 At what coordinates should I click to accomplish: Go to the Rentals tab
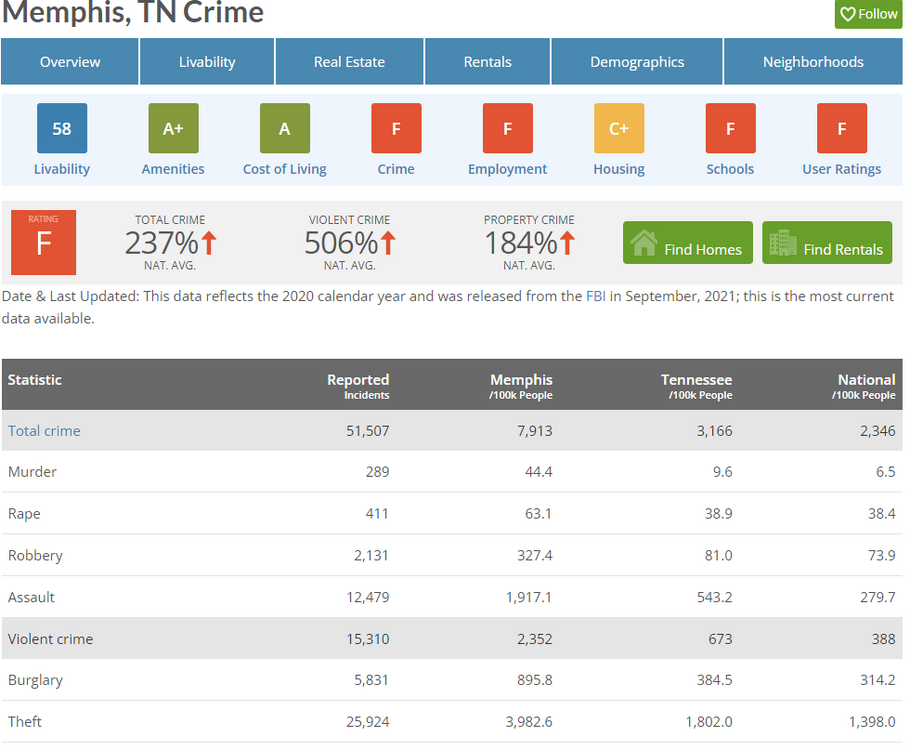487,62
